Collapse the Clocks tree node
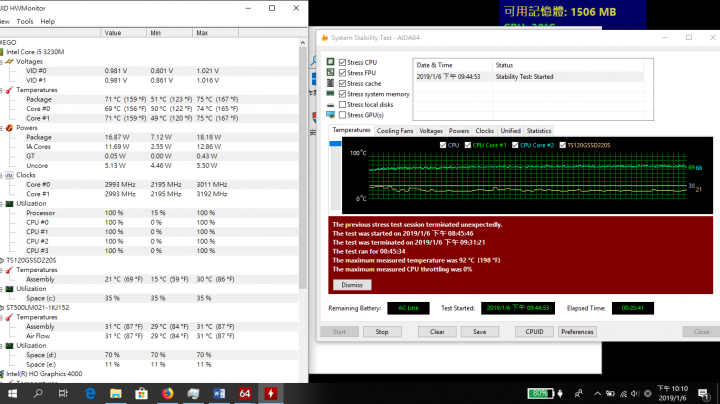The height and width of the screenshot is (404, 720). point(2,175)
